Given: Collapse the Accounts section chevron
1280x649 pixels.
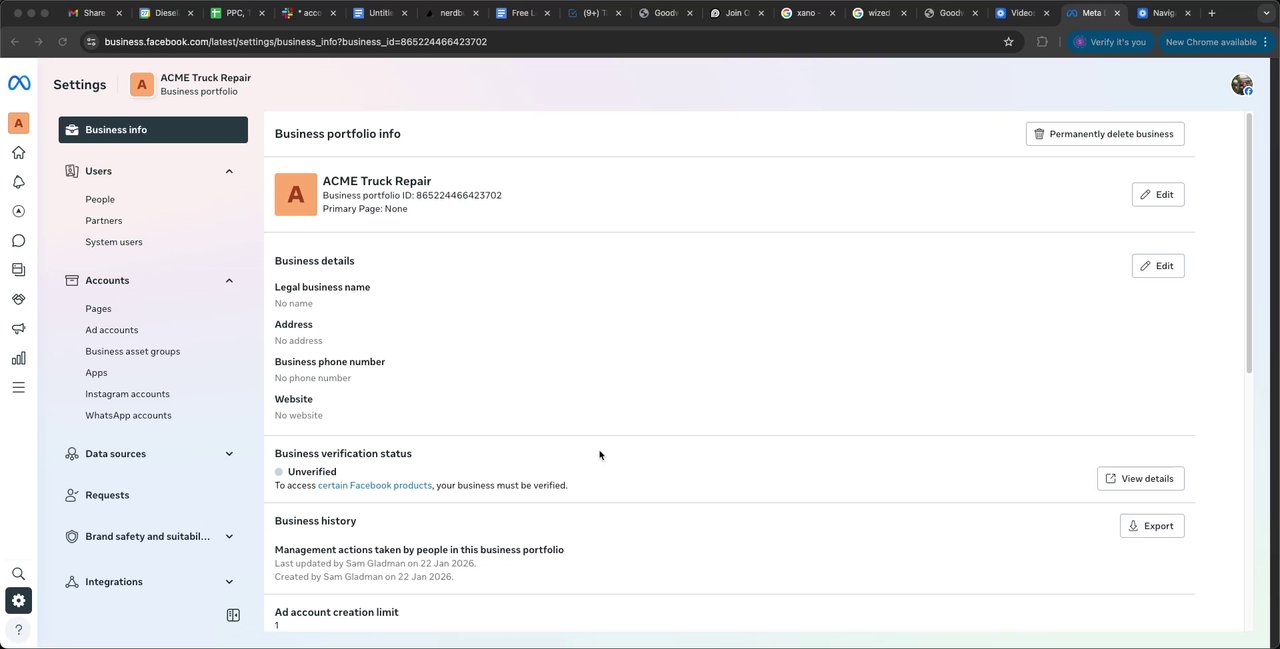Looking at the screenshot, I should pos(229,281).
